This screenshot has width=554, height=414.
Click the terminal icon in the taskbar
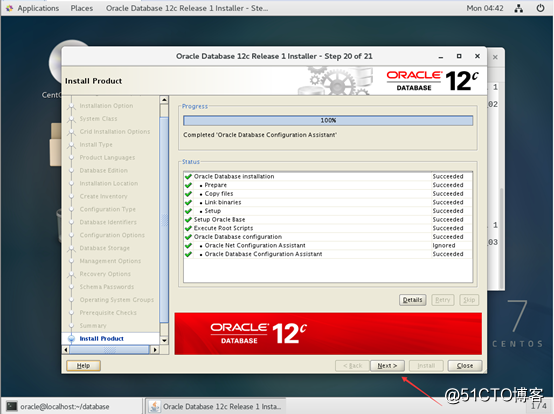(x=12, y=406)
